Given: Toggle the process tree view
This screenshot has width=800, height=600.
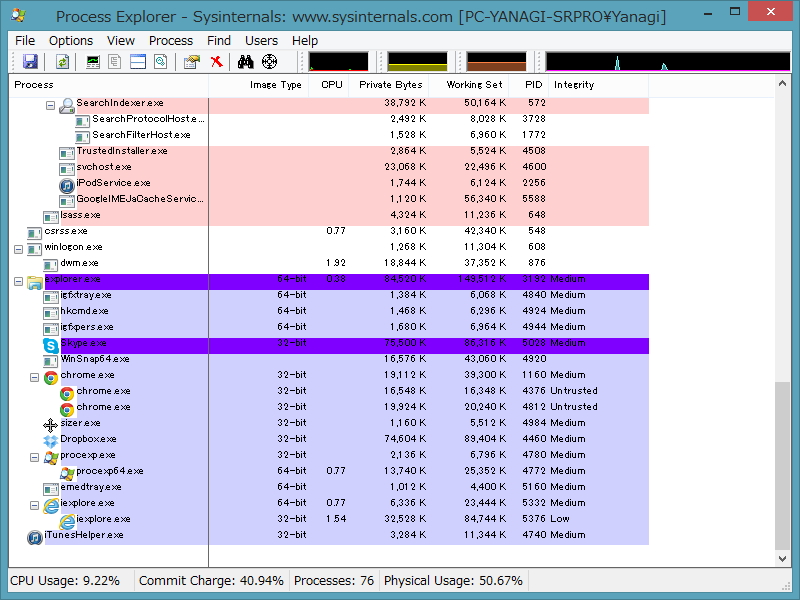Looking at the screenshot, I should pos(114,61).
